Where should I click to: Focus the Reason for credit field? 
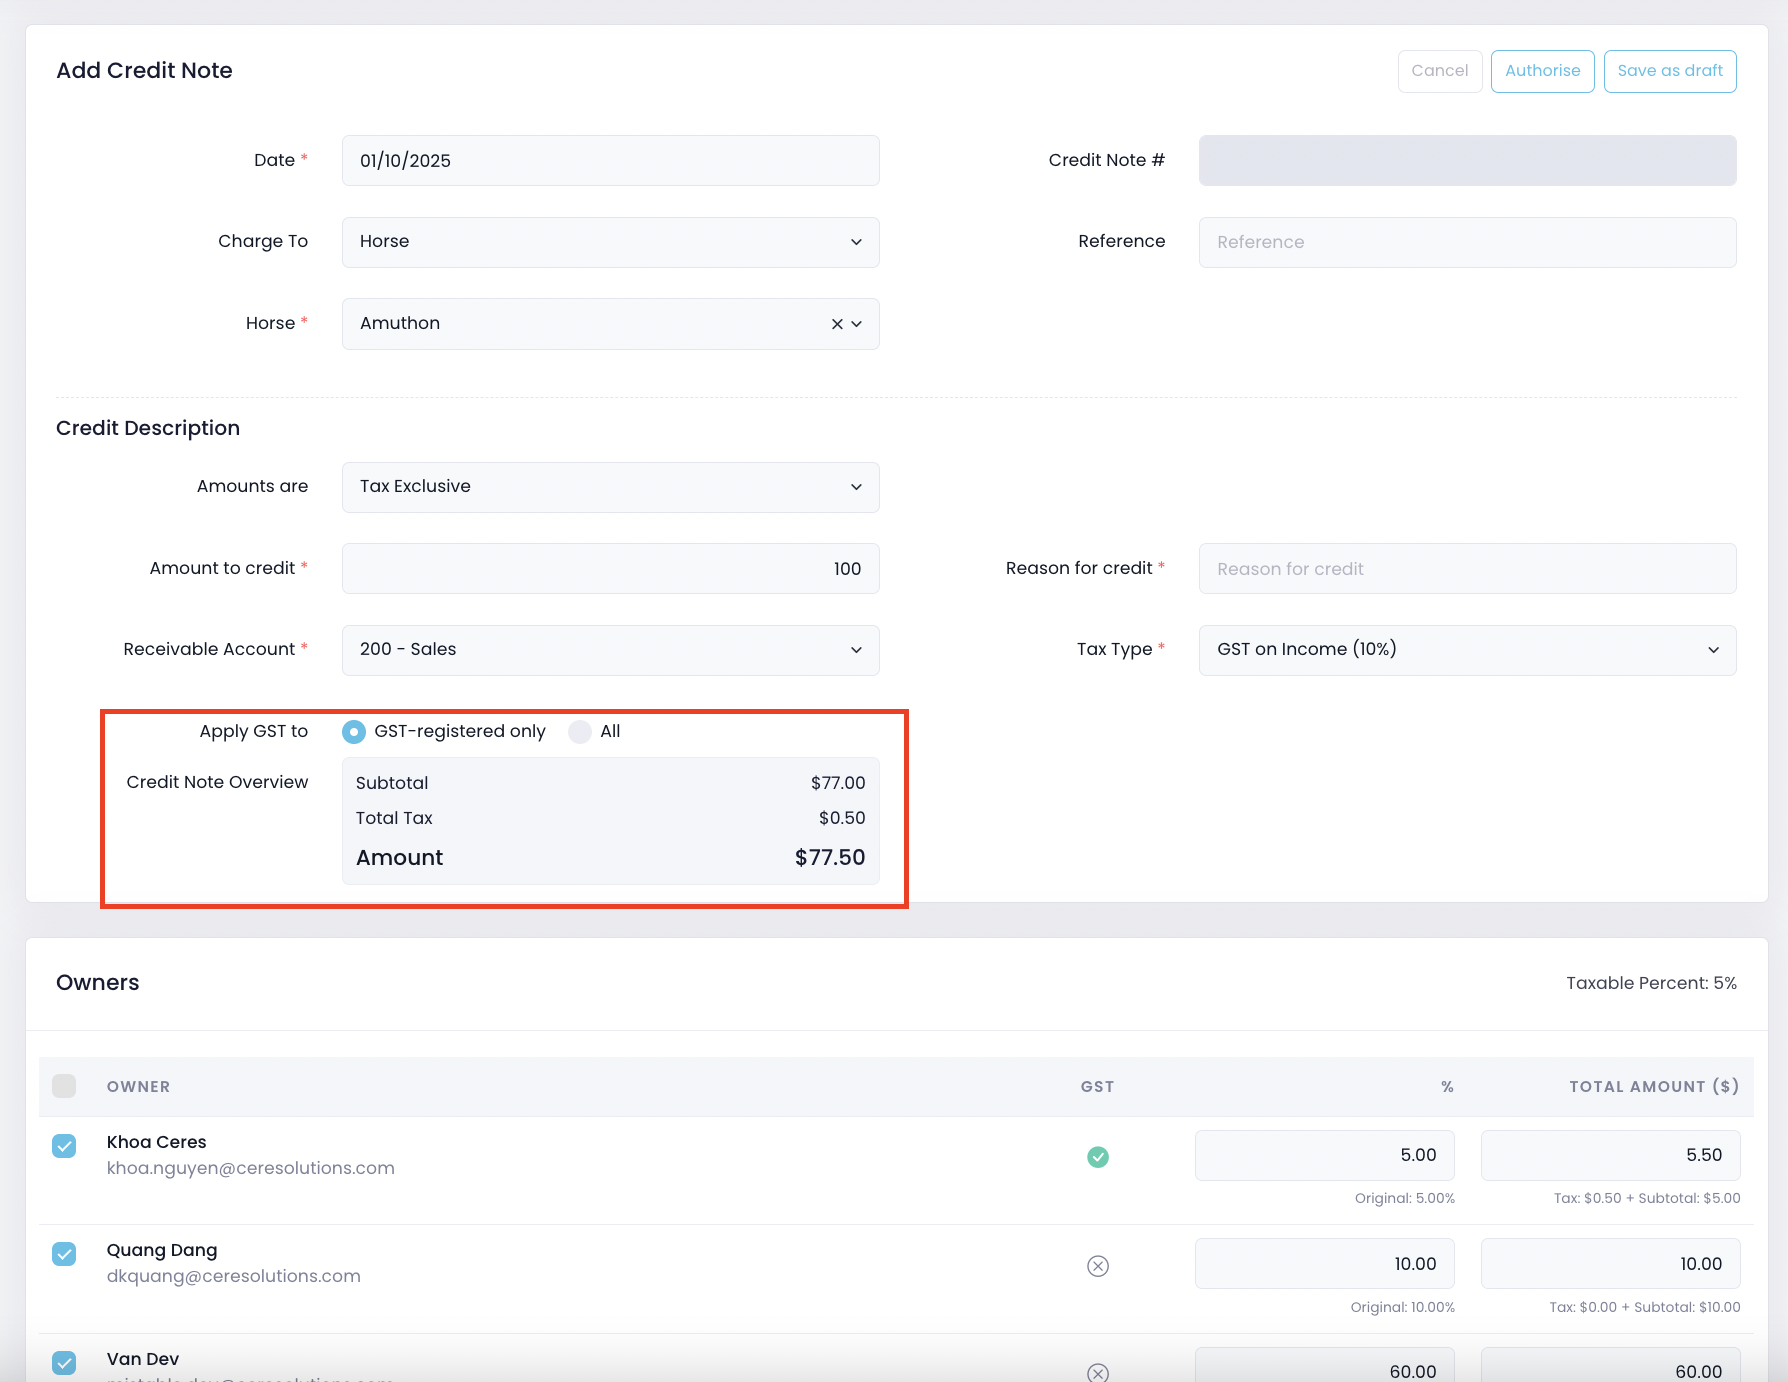(x=1466, y=569)
